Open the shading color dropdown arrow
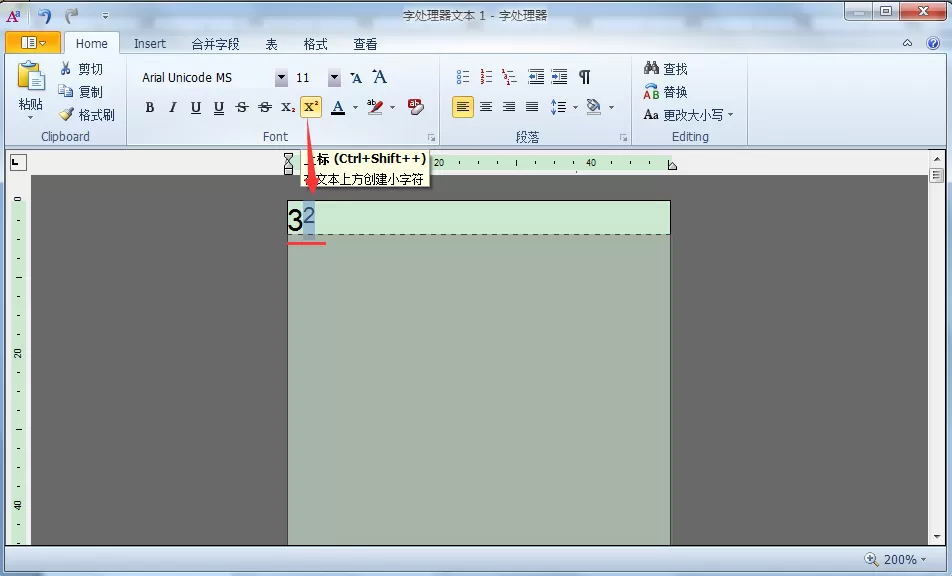Viewport: 952px width, 576px height. (x=611, y=107)
